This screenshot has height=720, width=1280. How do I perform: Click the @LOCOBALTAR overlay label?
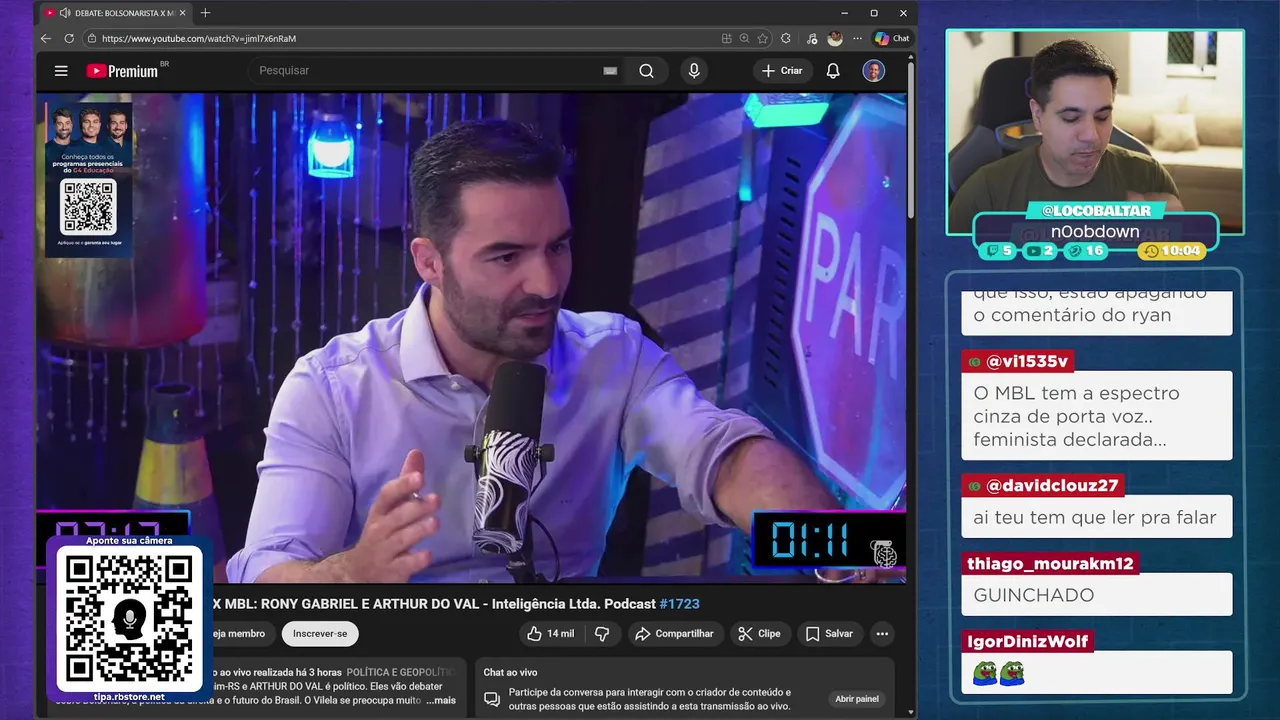click(1096, 211)
